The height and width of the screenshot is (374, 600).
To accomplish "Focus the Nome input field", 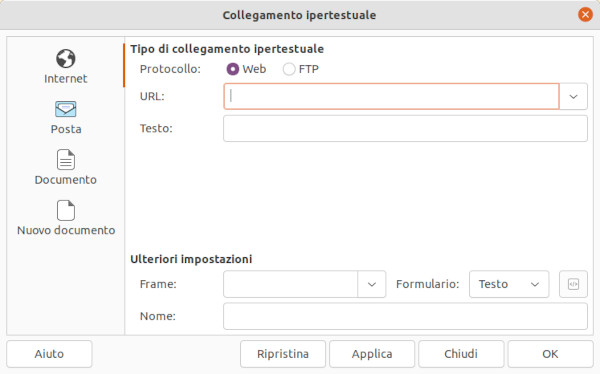I will (x=405, y=316).
